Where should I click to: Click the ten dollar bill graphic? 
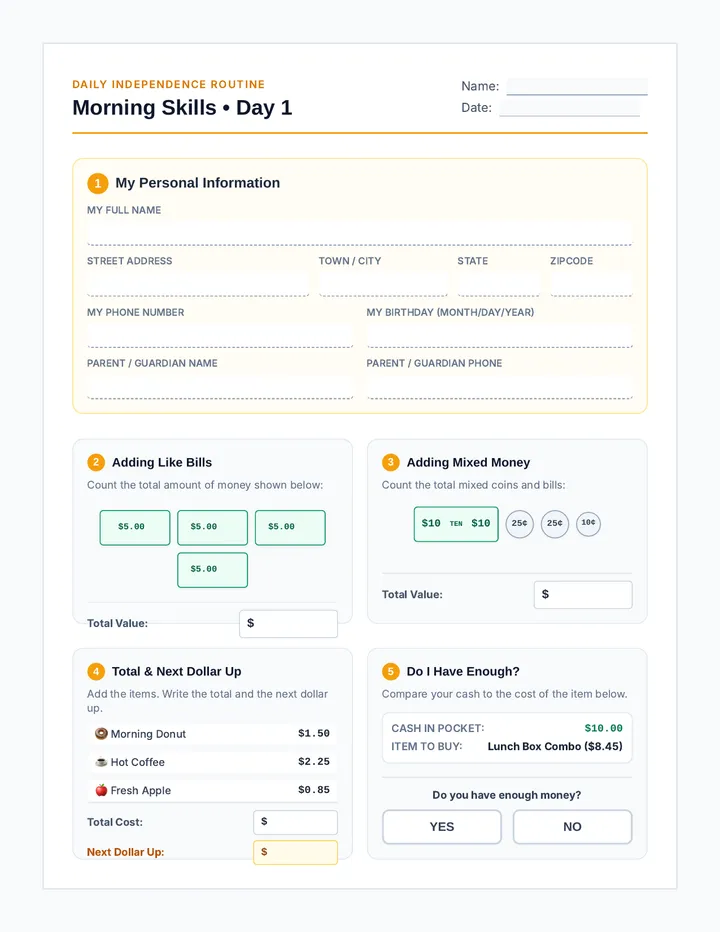pyautogui.click(x=456, y=524)
